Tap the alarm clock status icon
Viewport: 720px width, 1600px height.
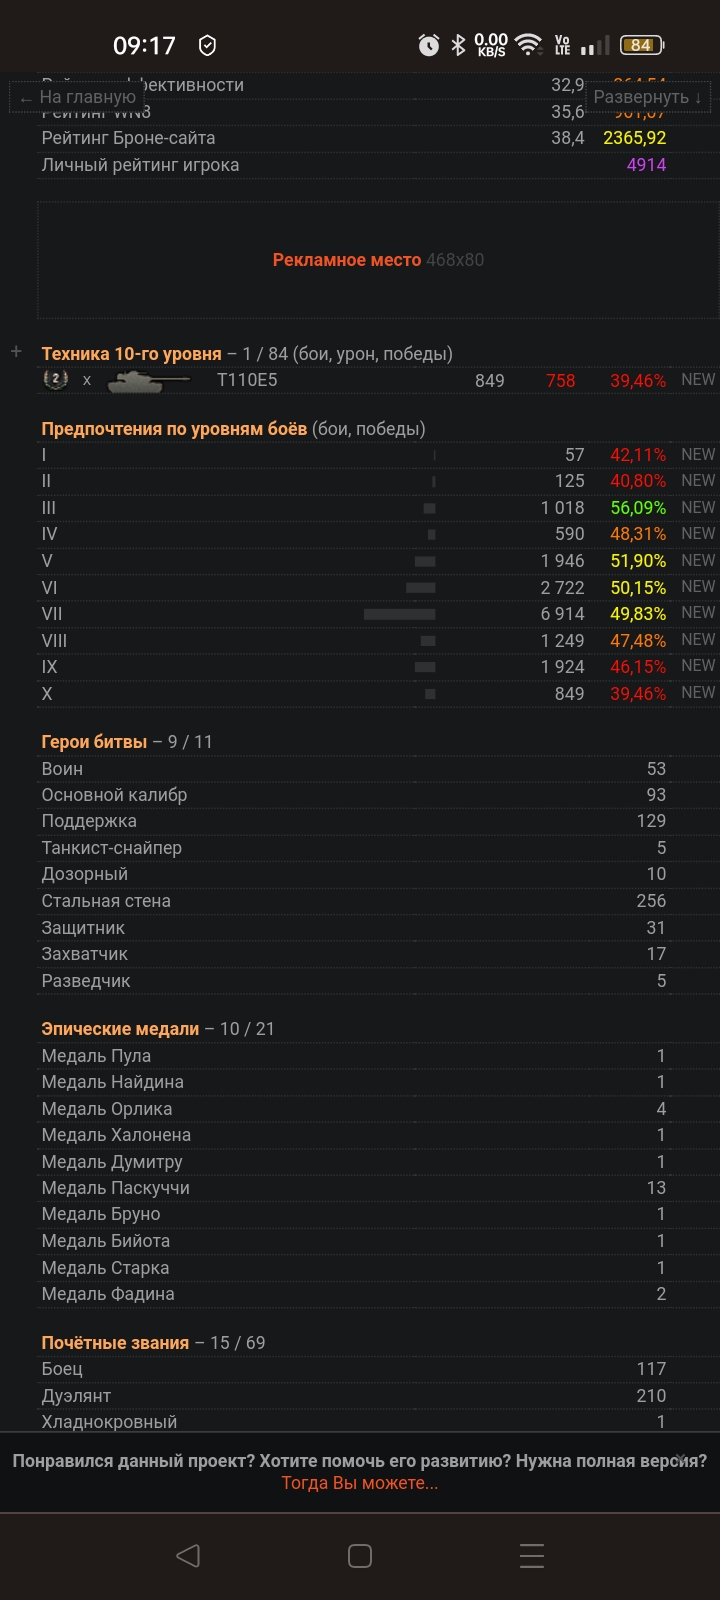pos(429,45)
